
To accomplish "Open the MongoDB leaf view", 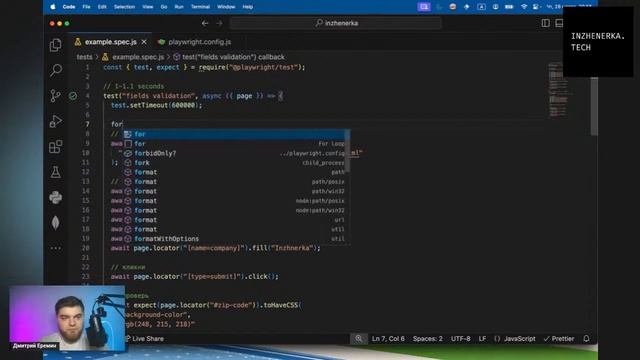I will point(56,223).
